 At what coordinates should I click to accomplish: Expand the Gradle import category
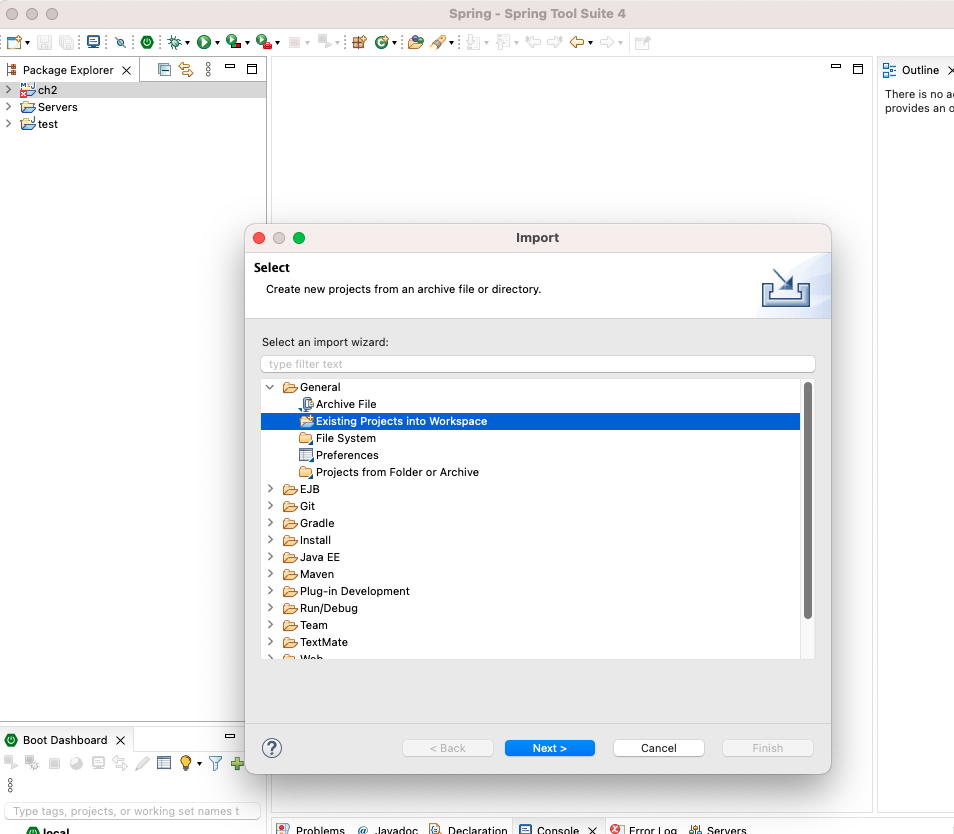pyautogui.click(x=270, y=523)
